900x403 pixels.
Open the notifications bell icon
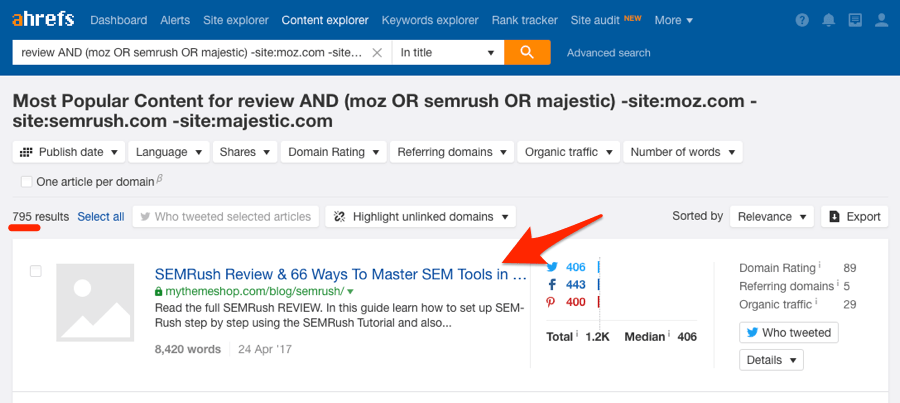[828, 20]
